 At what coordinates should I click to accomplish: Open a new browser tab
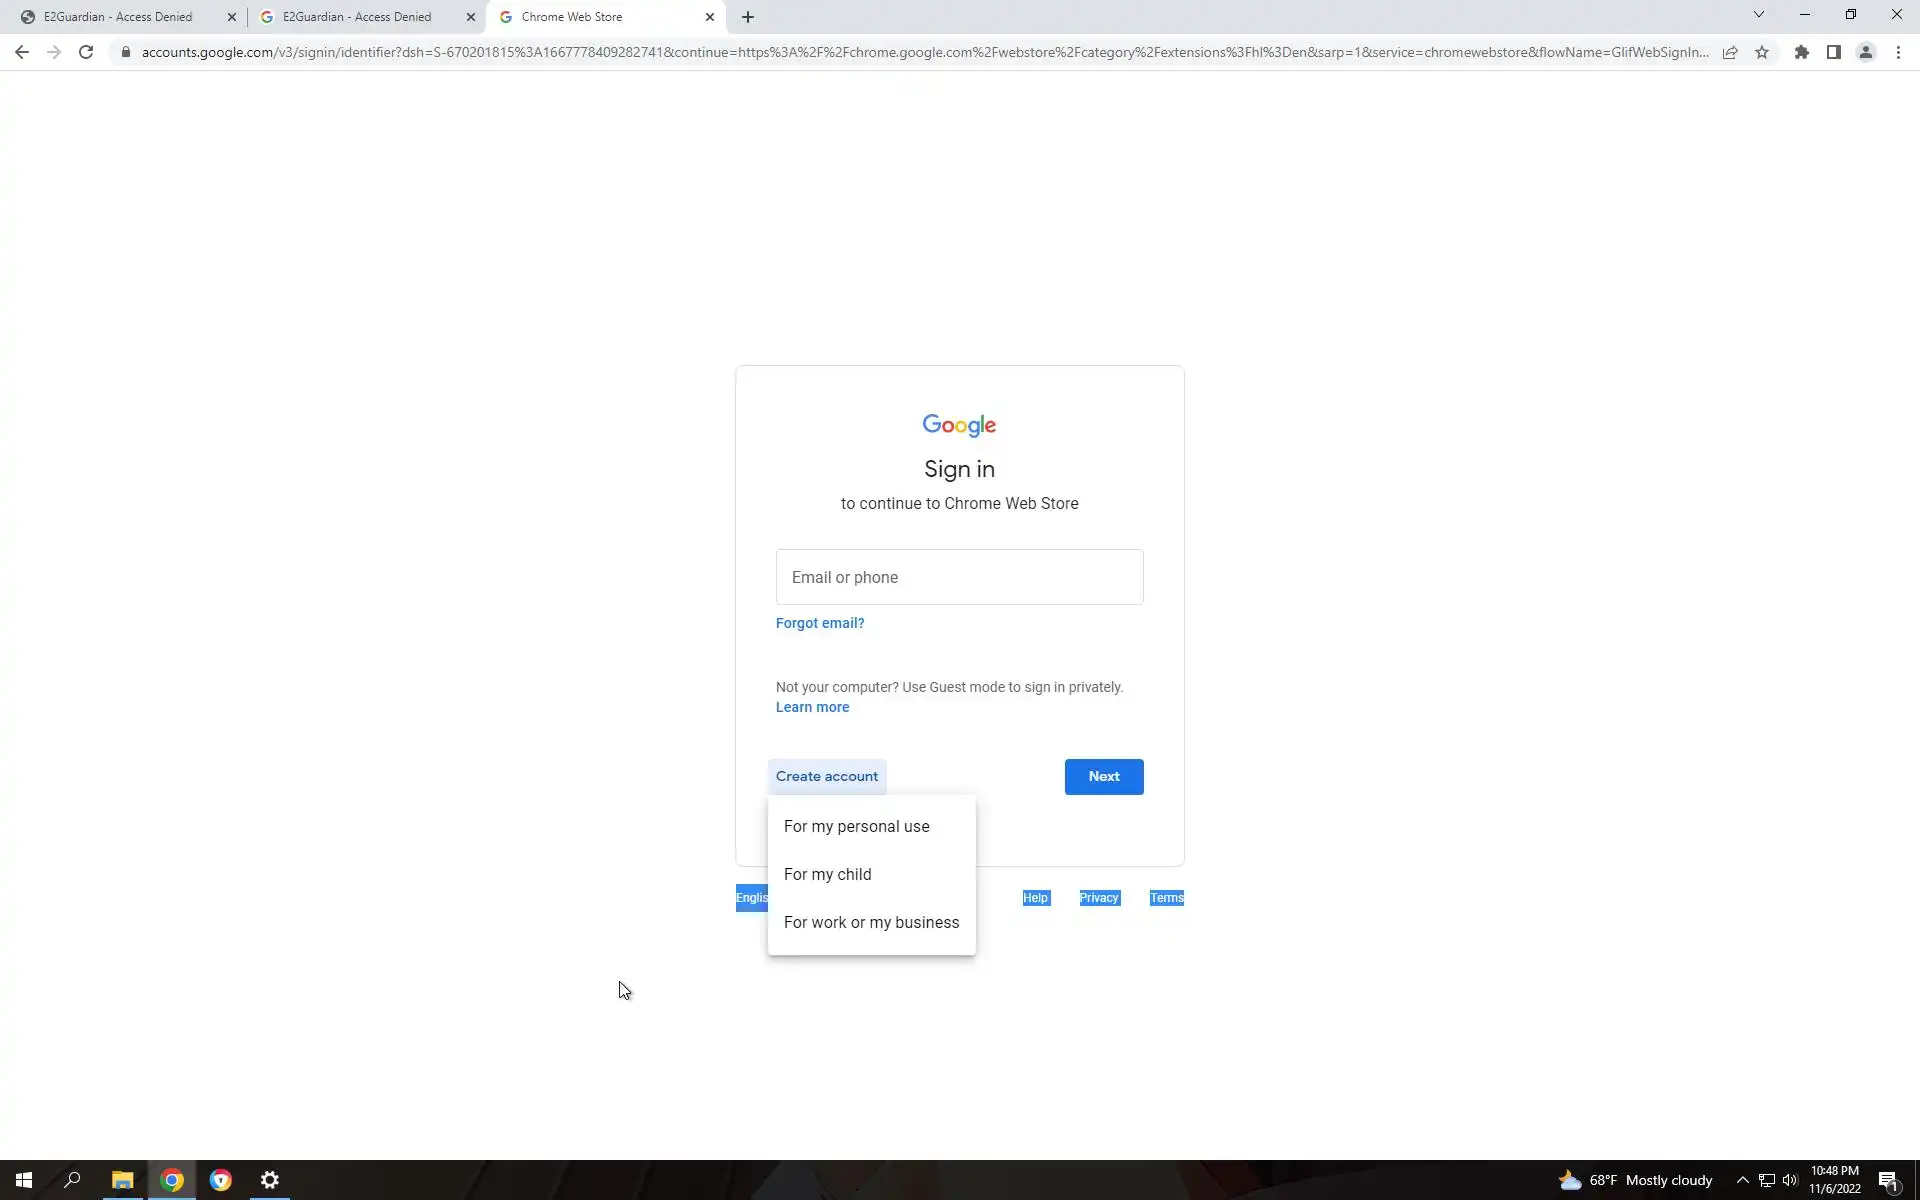tap(747, 17)
